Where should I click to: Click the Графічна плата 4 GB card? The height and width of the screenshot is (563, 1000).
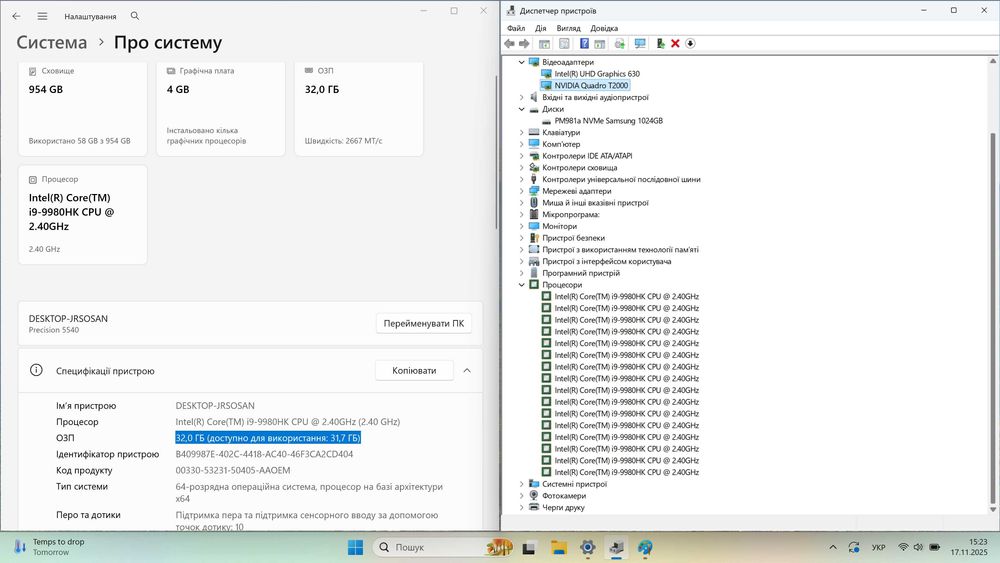coord(221,108)
